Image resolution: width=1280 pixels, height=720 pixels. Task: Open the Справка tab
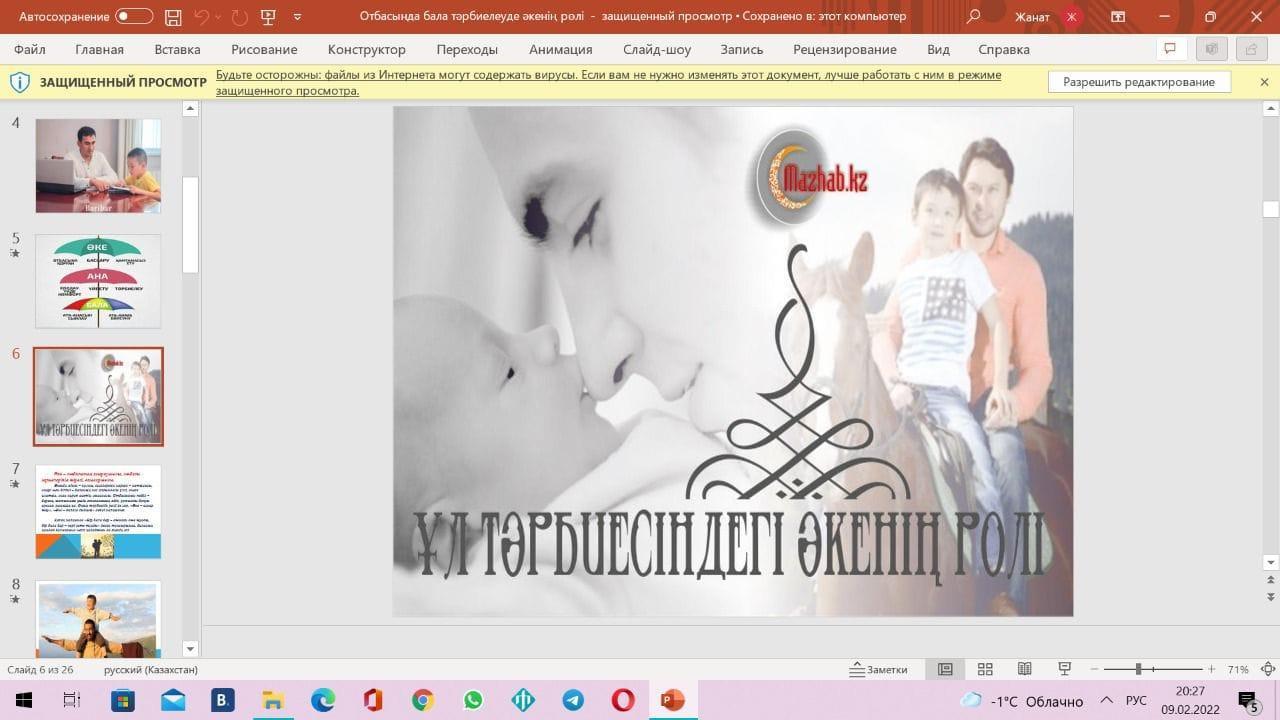(x=1004, y=49)
